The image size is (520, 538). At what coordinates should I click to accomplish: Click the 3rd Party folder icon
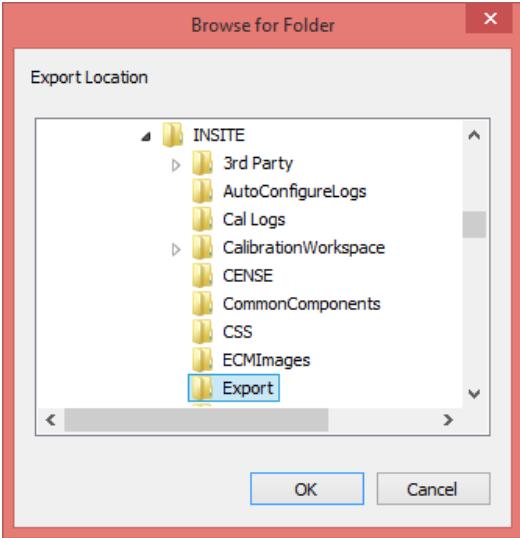pyautogui.click(x=202, y=163)
